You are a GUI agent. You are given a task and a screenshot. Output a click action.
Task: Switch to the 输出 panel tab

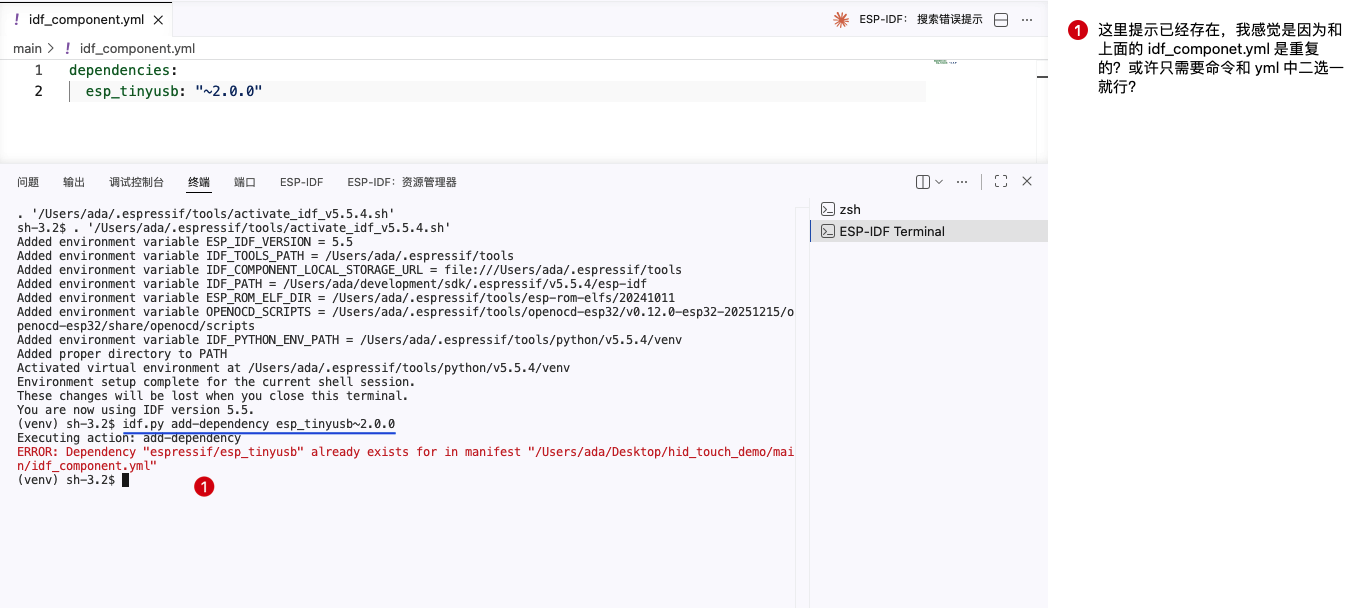pos(74,182)
